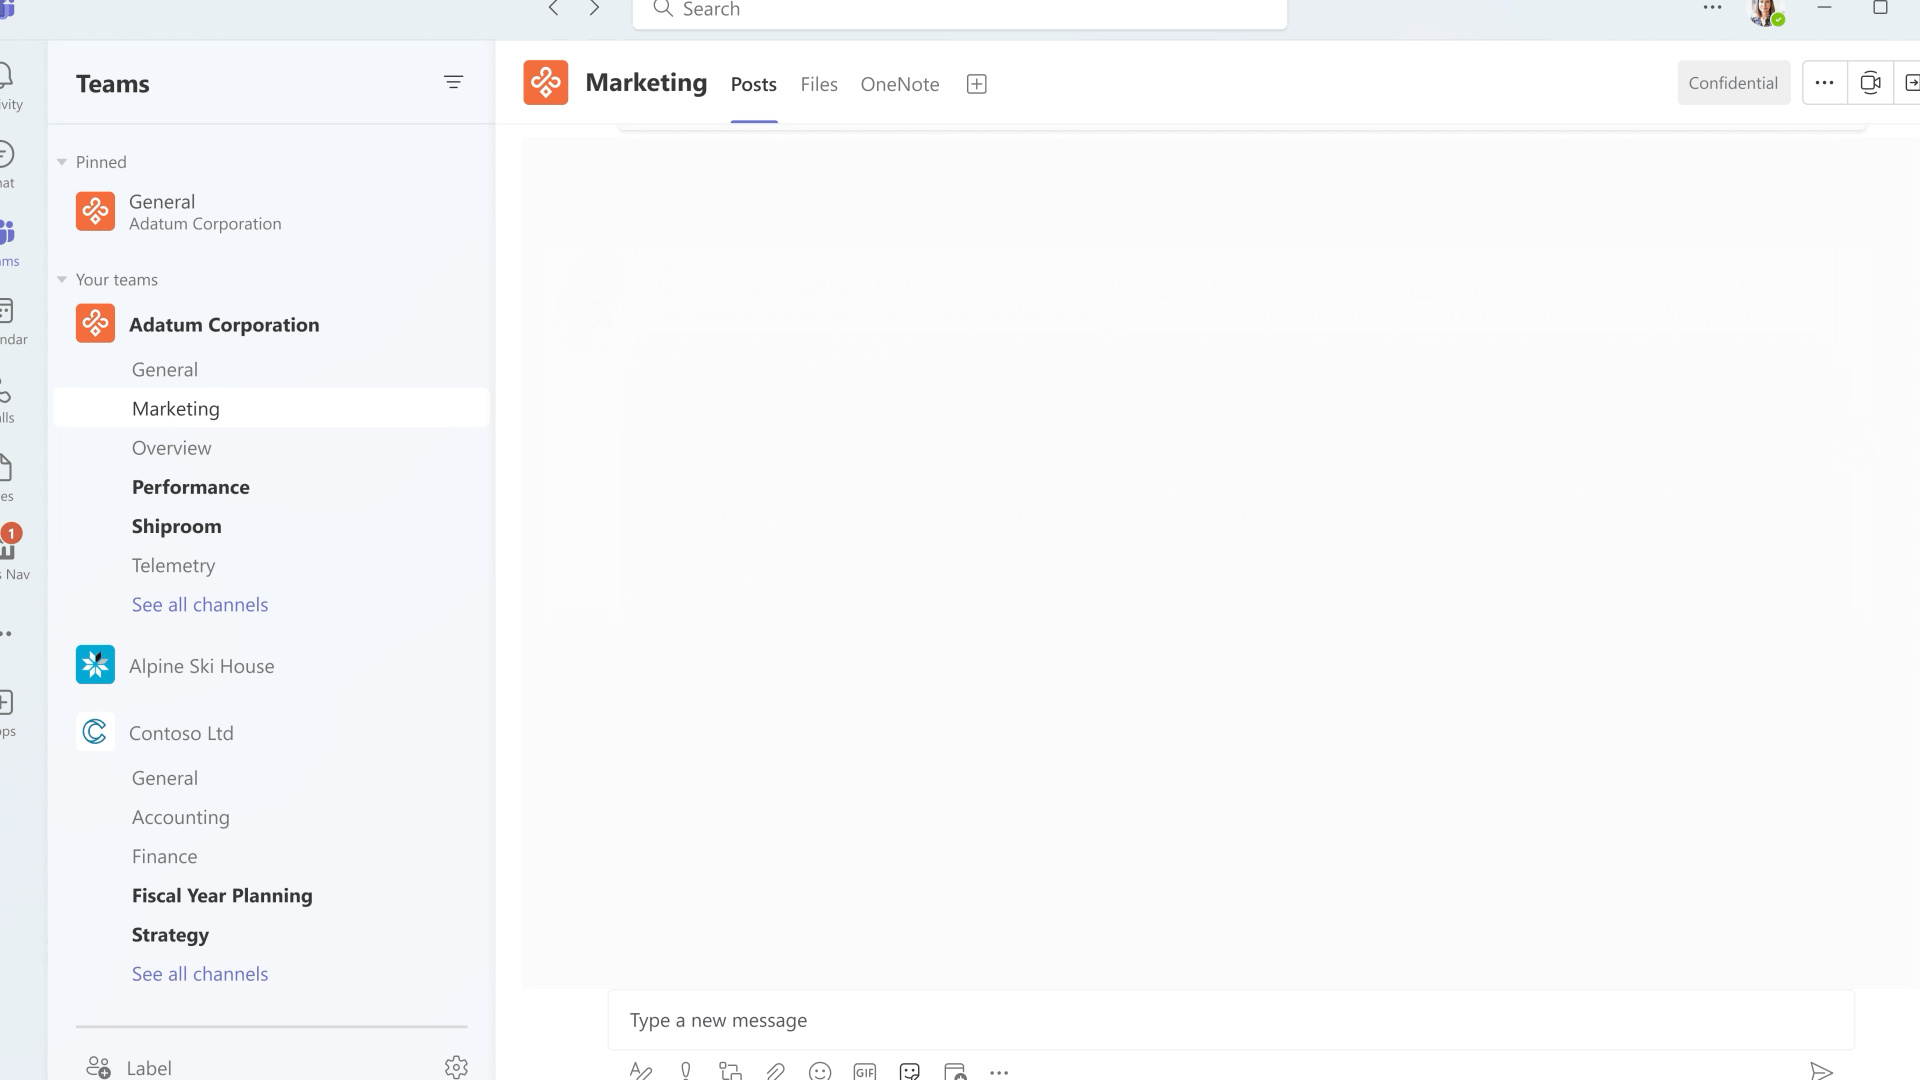This screenshot has height=1080, width=1920.
Task: Add a new tab with the plus icon
Action: point(977,84)
